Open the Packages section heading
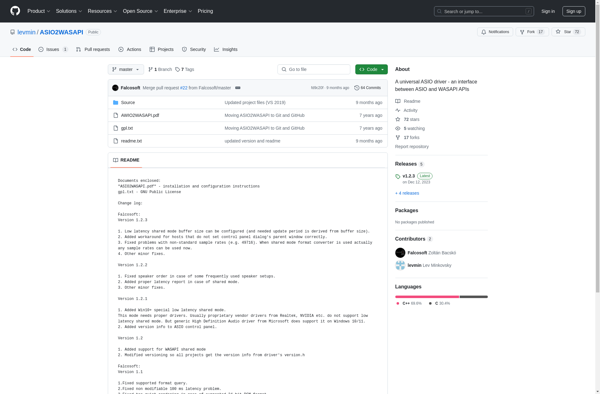The height and width of the screenshot is (394, 600). click(406, 210)
